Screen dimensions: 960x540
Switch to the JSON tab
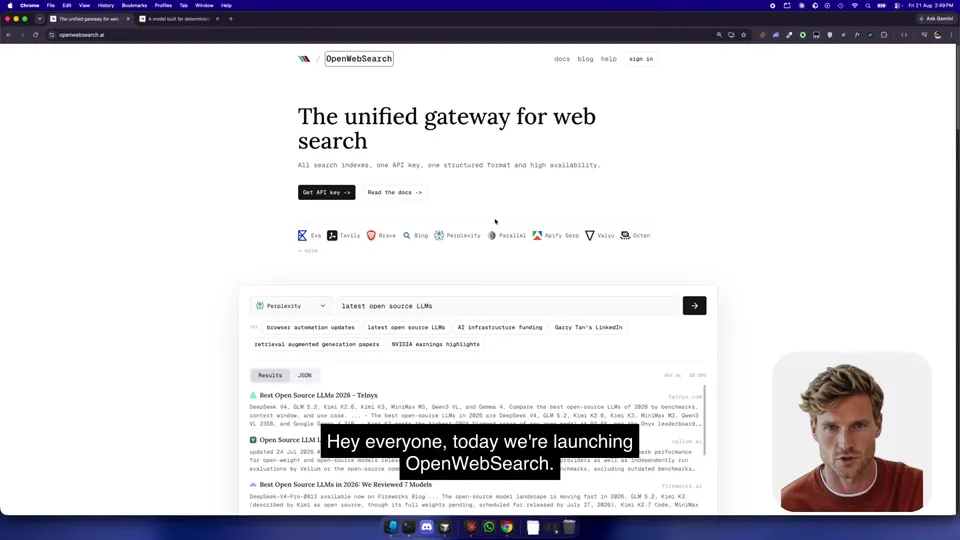coord(304,375)
